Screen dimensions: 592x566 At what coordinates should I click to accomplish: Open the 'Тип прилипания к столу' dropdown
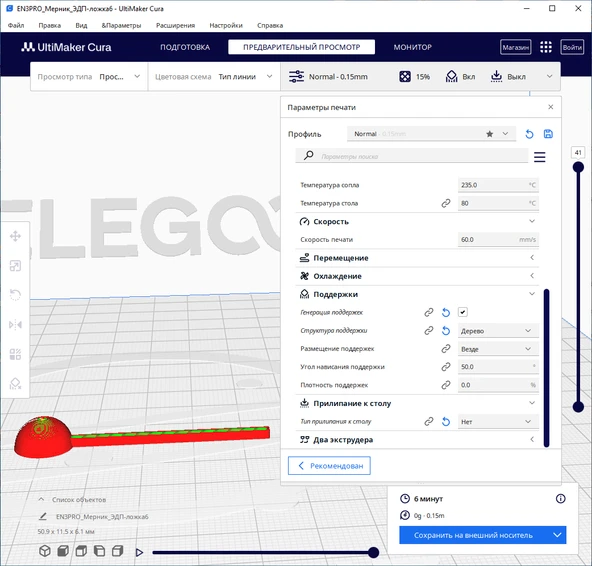pos(498,422)
